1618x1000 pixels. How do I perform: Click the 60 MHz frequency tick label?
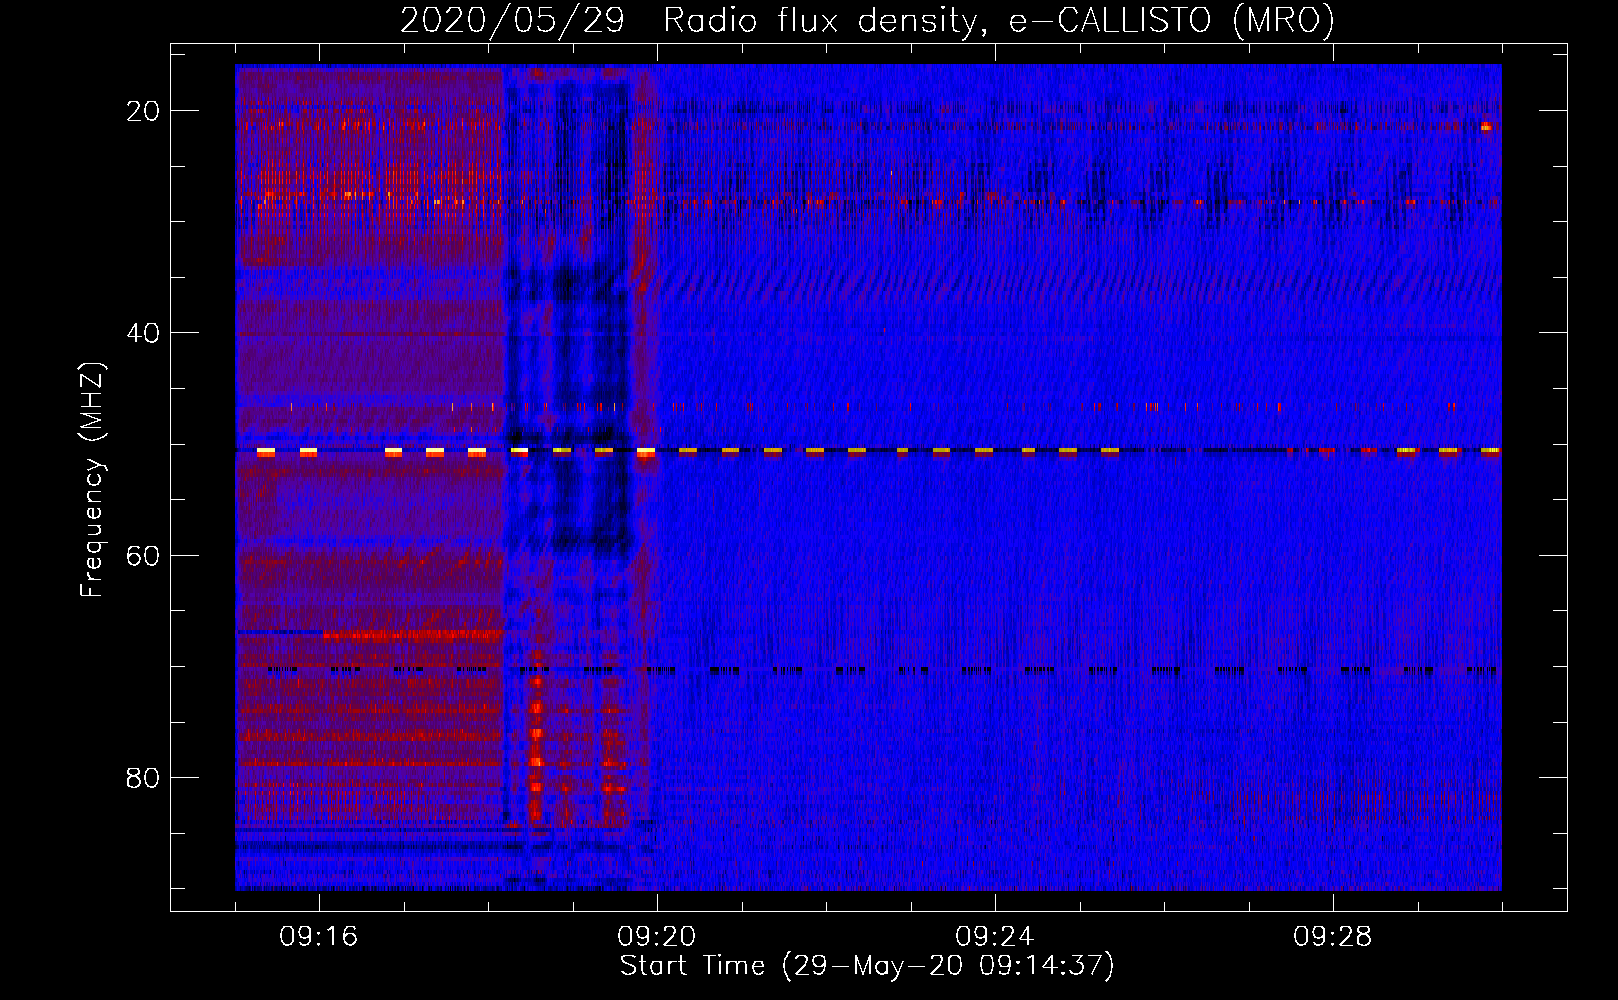click(x=143, y=555)
